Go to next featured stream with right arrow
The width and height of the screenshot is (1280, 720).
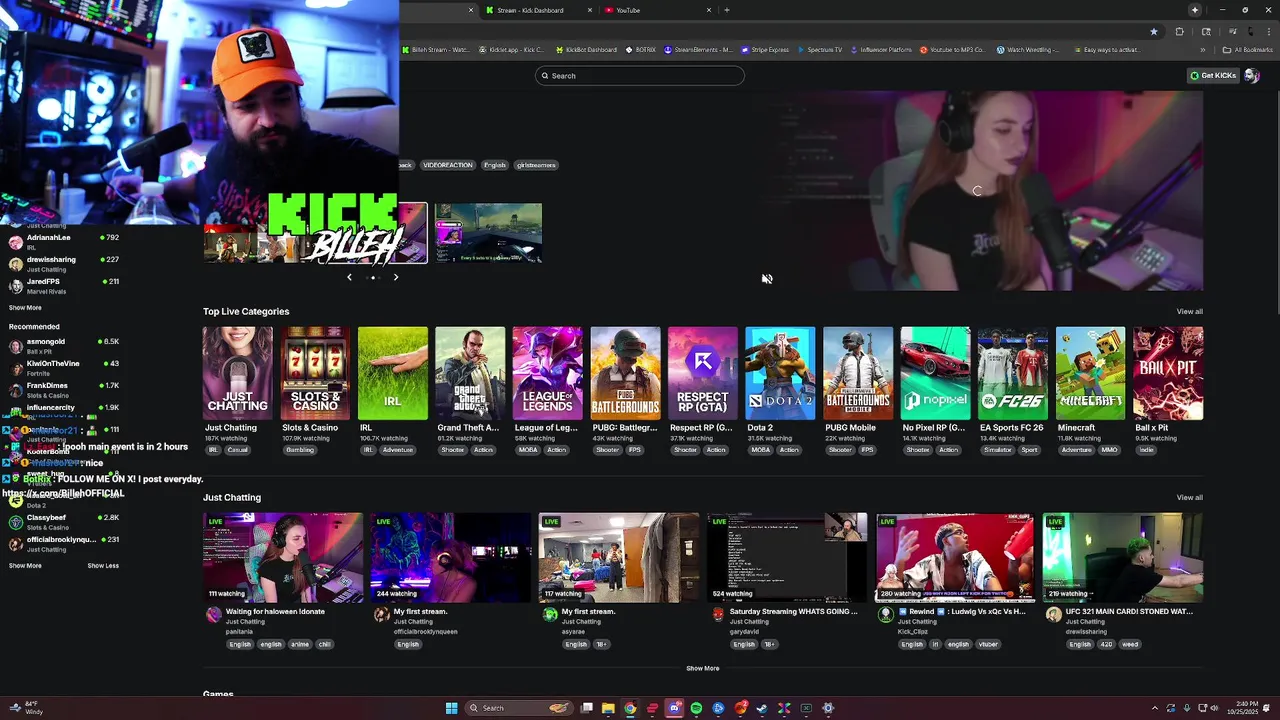pos(396,277)
